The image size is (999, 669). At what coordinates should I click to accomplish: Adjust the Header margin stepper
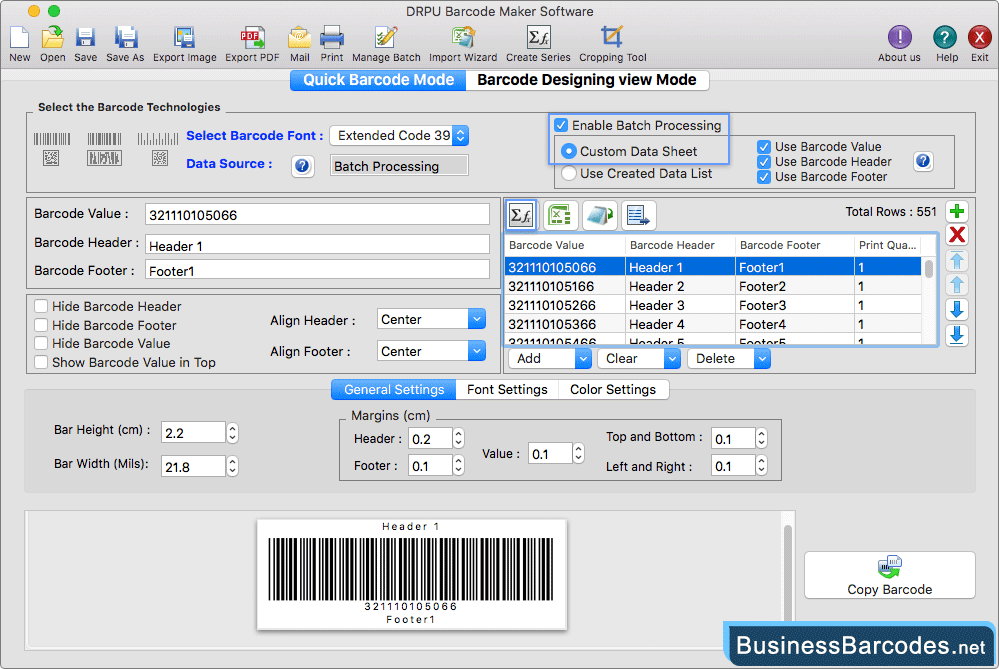458,438
